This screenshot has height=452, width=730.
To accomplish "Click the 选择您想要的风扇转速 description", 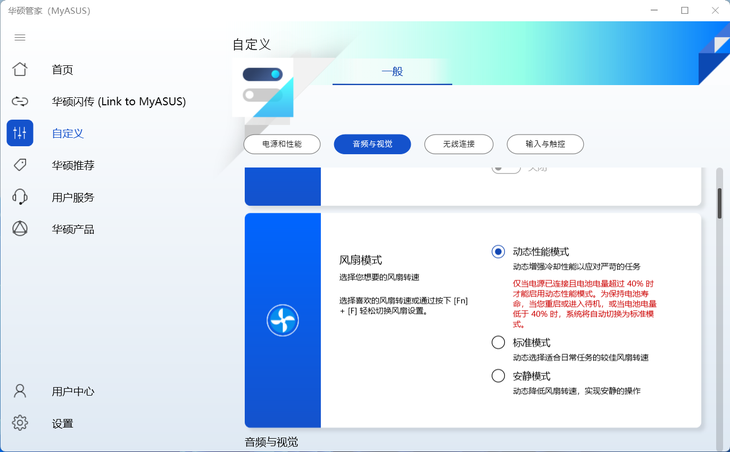I will click(x=379, y=277).
